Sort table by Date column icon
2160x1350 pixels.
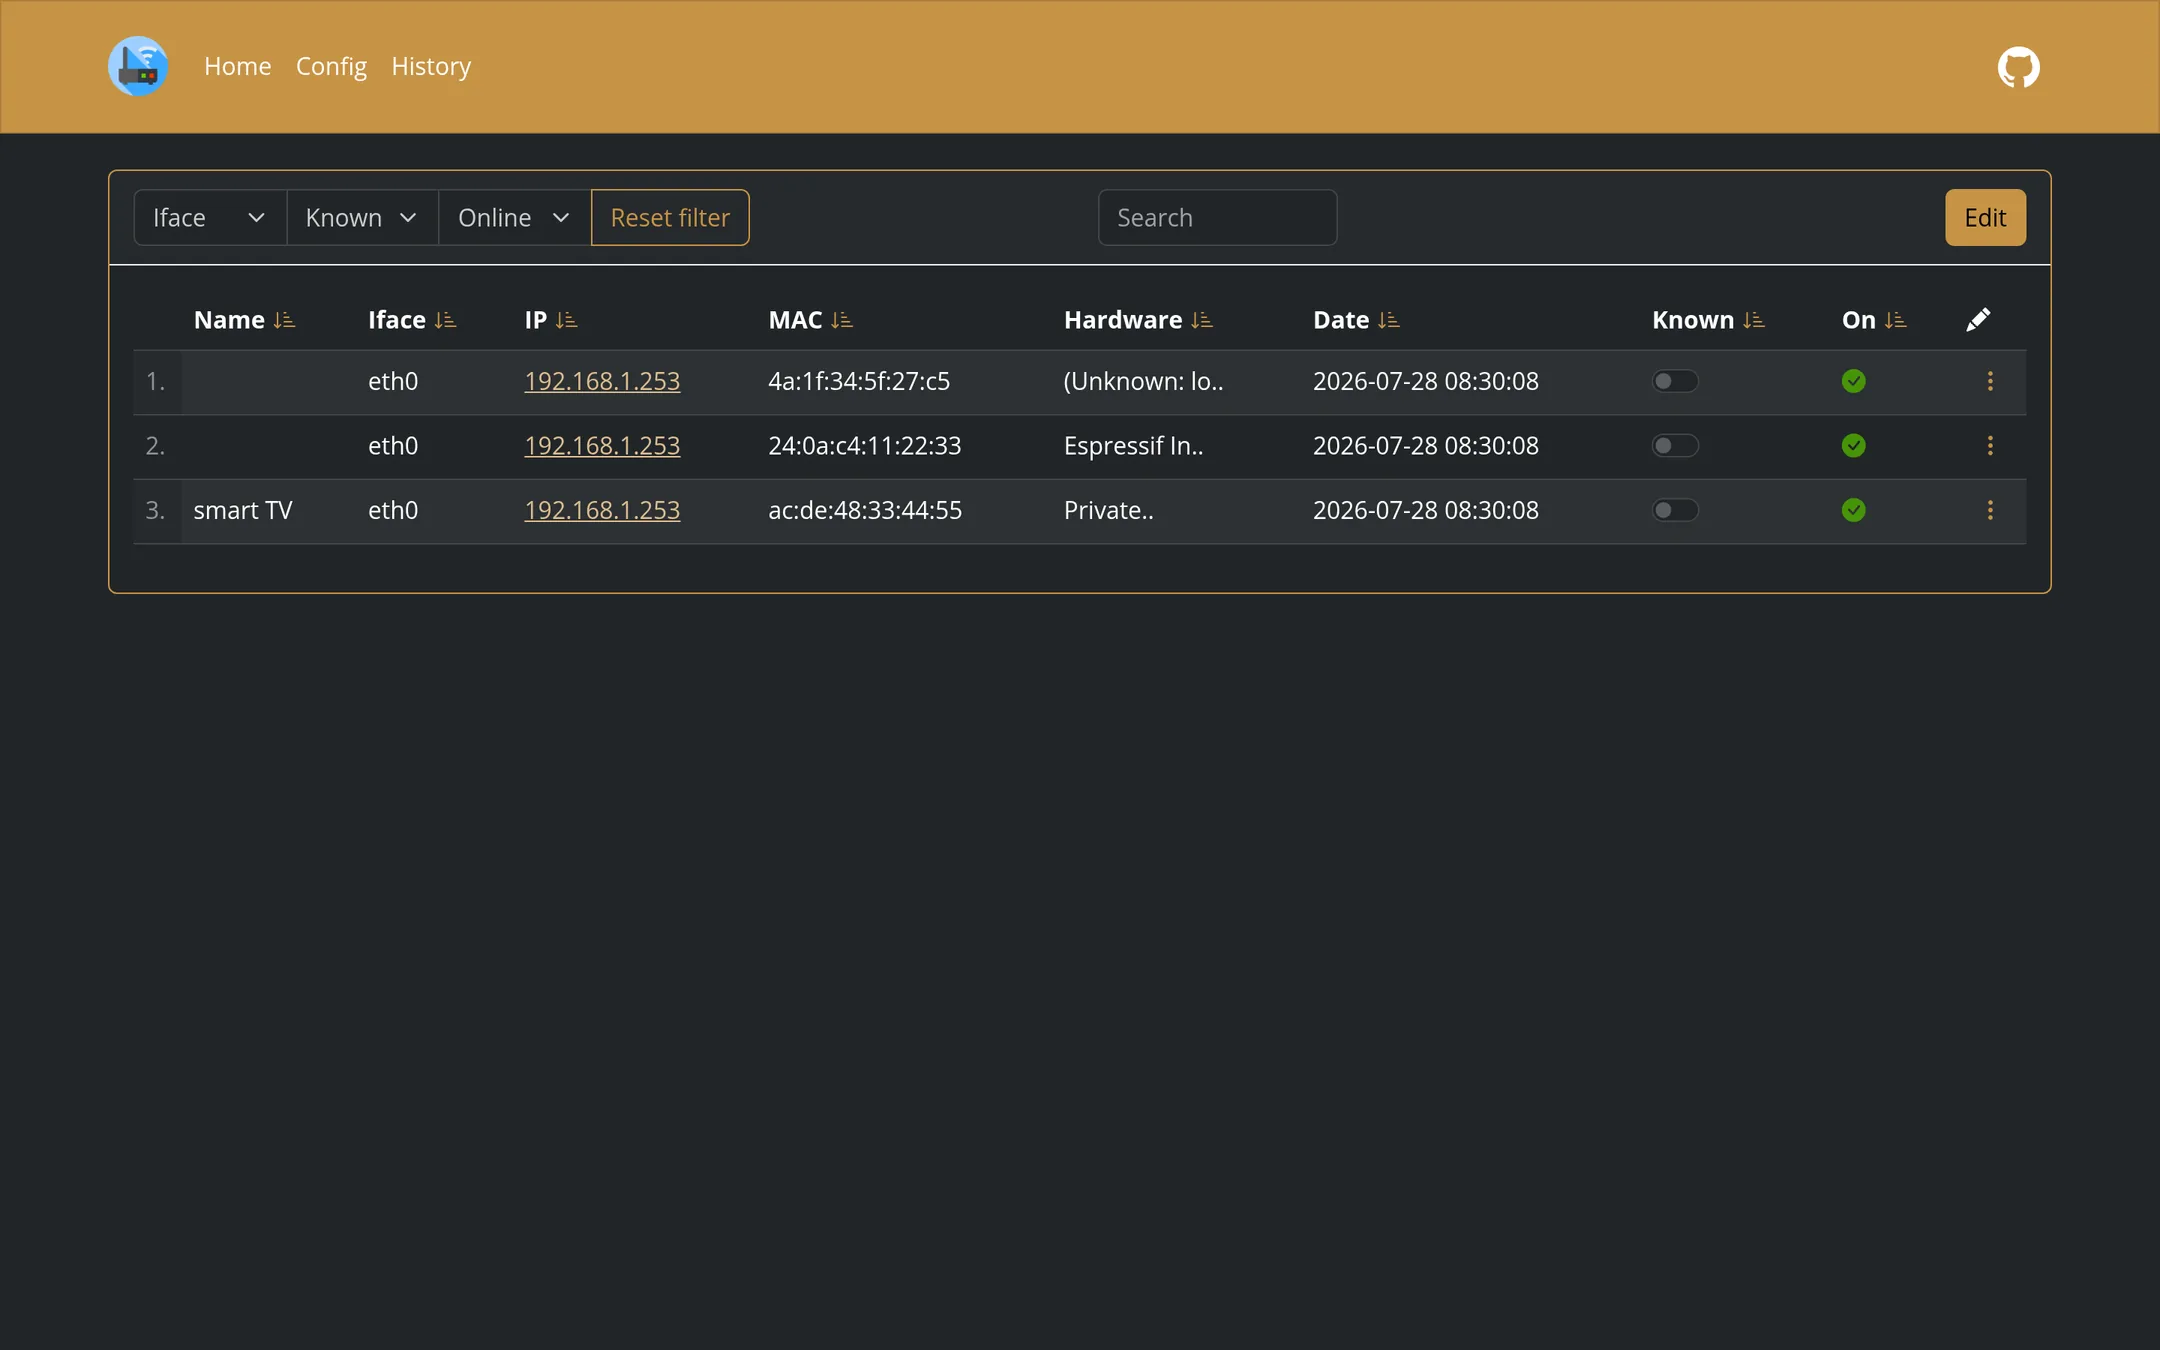click(x=1388, y=320)
